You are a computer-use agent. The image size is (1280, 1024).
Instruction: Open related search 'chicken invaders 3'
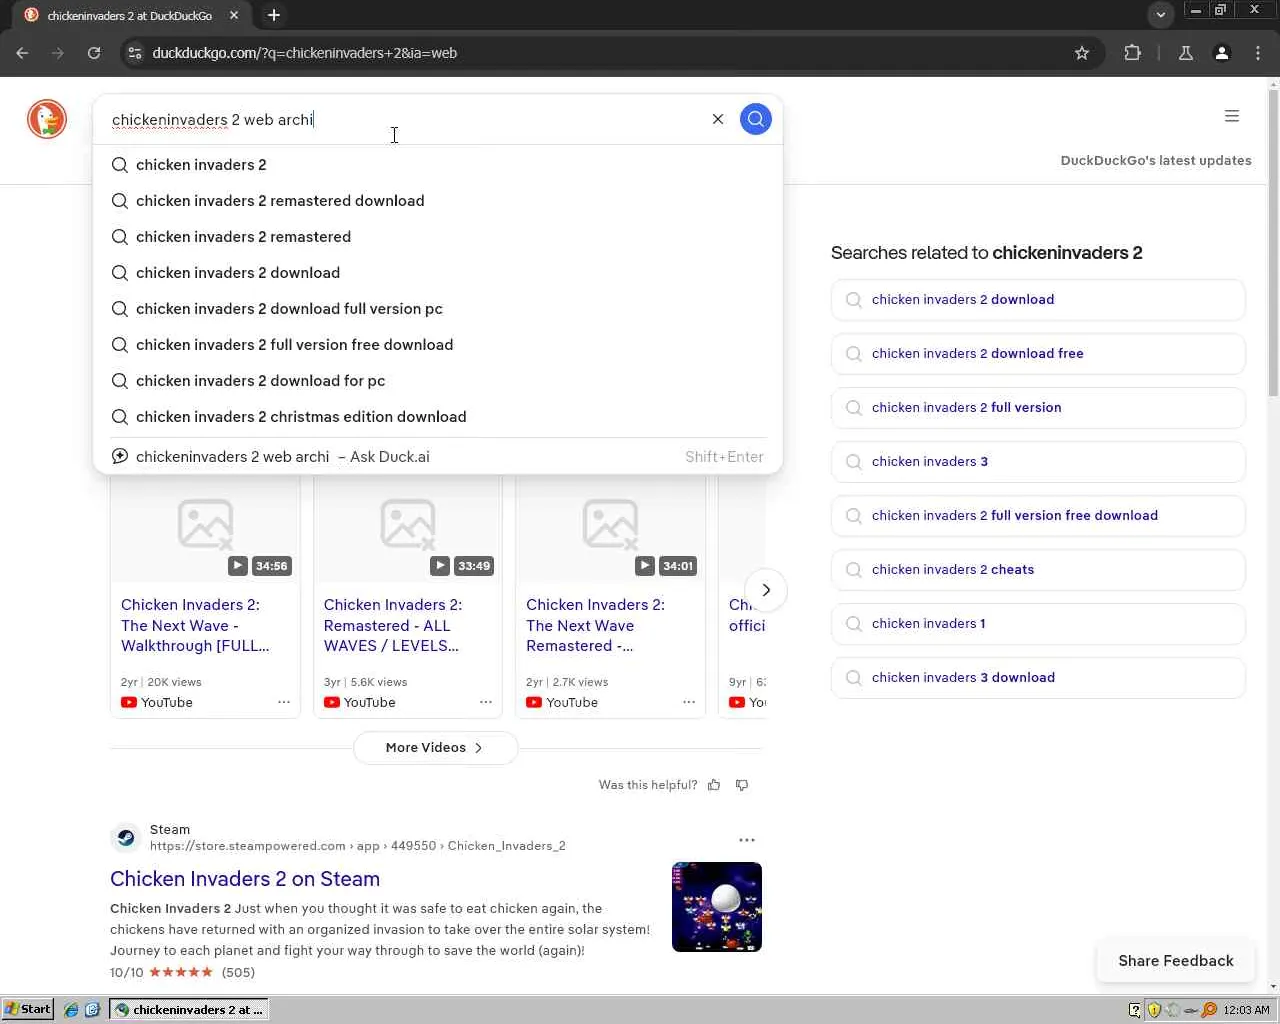1038,462
